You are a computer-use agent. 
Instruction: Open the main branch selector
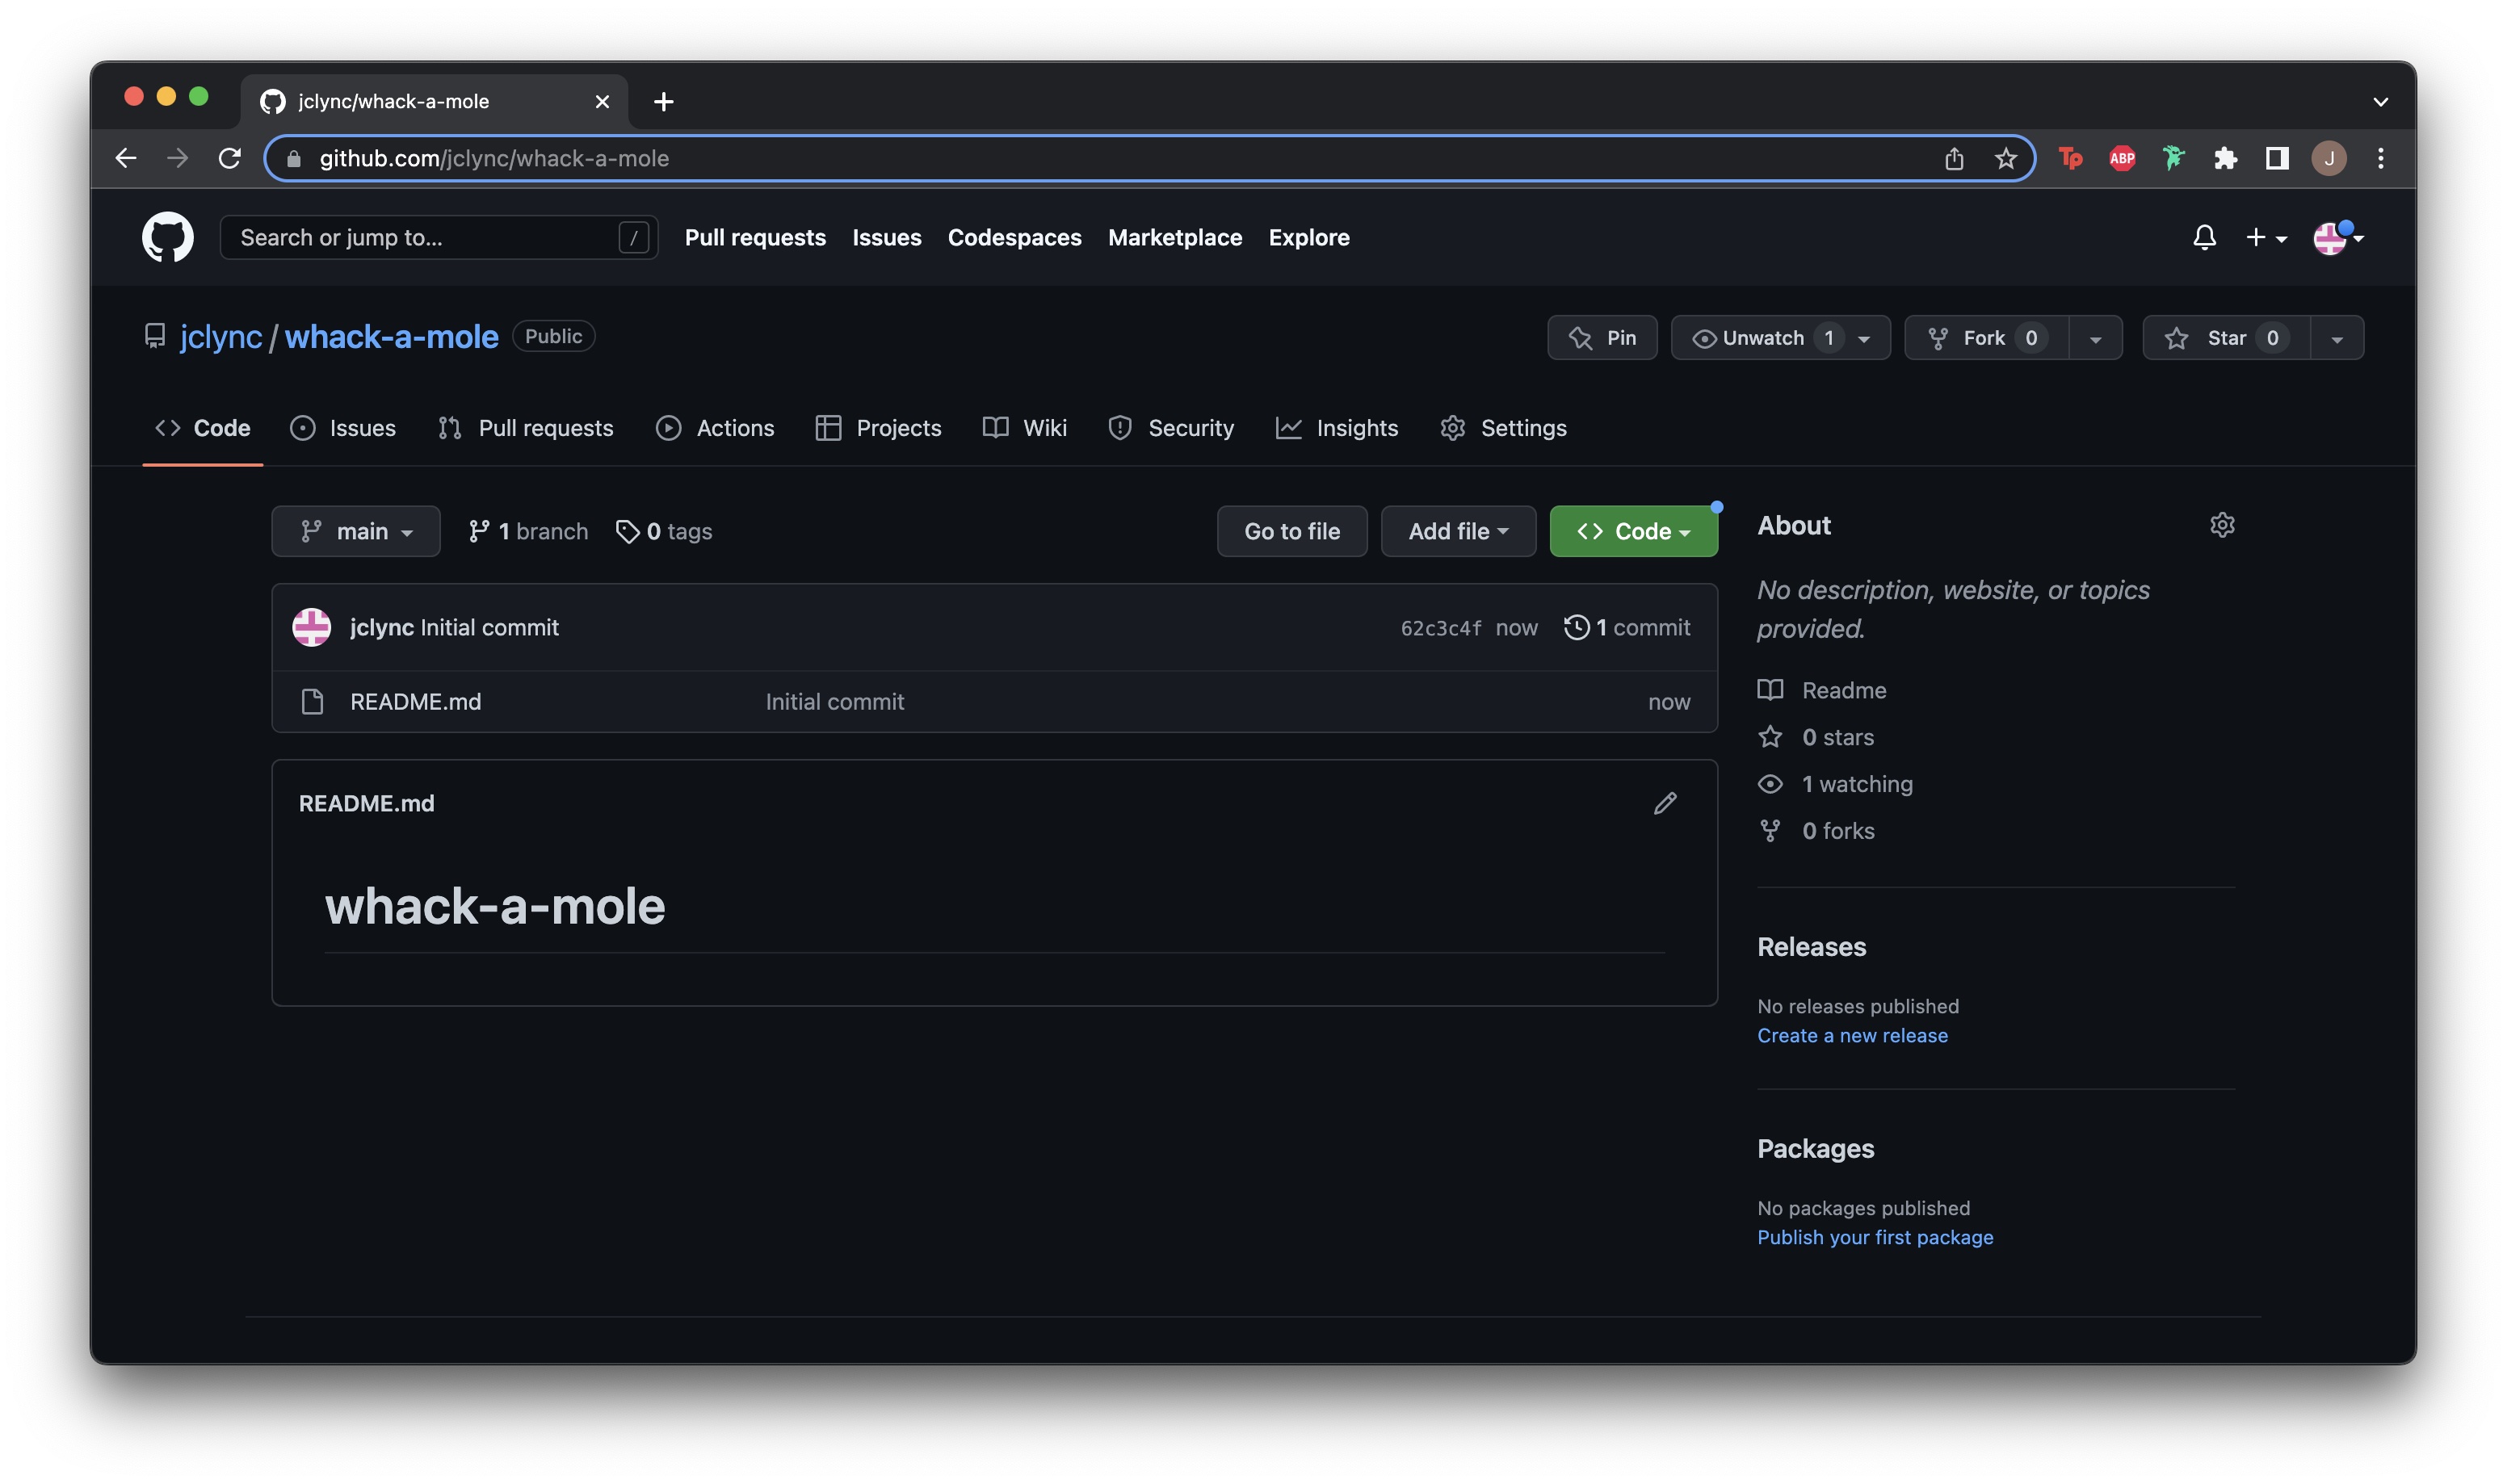pos(355,531)
